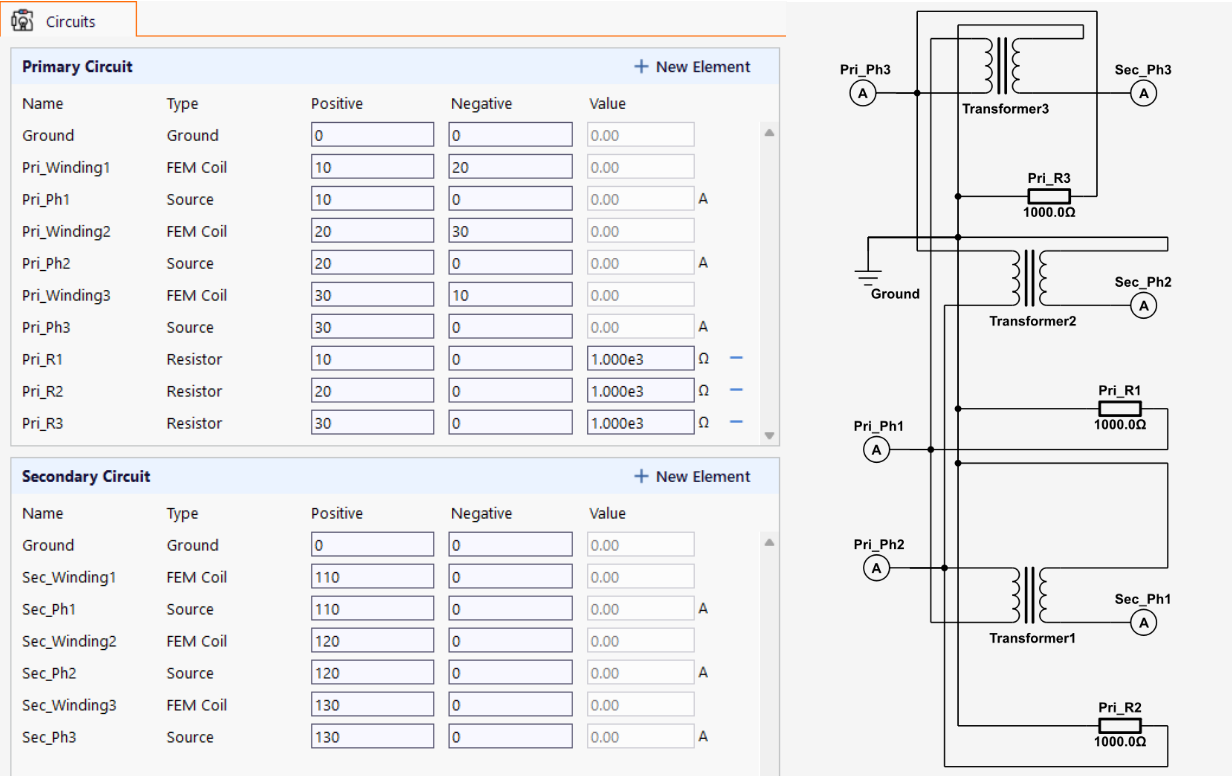This screenshot has height=776, width=1232.
Task: Edit Sec_Ph1 negative node field
Action: [511, 609]
